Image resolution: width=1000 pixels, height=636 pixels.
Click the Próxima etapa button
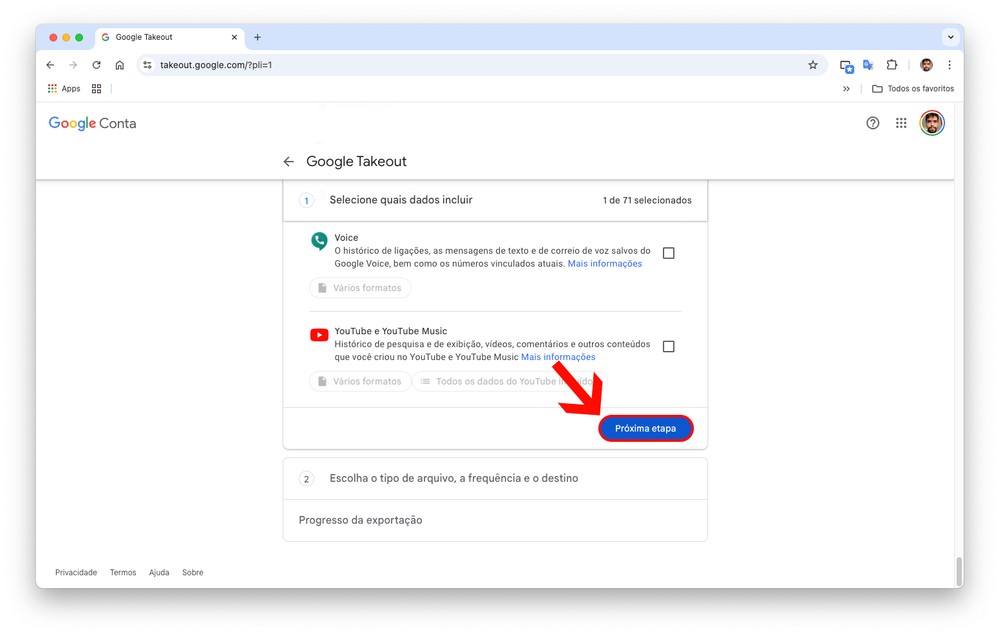pyautogui.click(x=645, y=429)
